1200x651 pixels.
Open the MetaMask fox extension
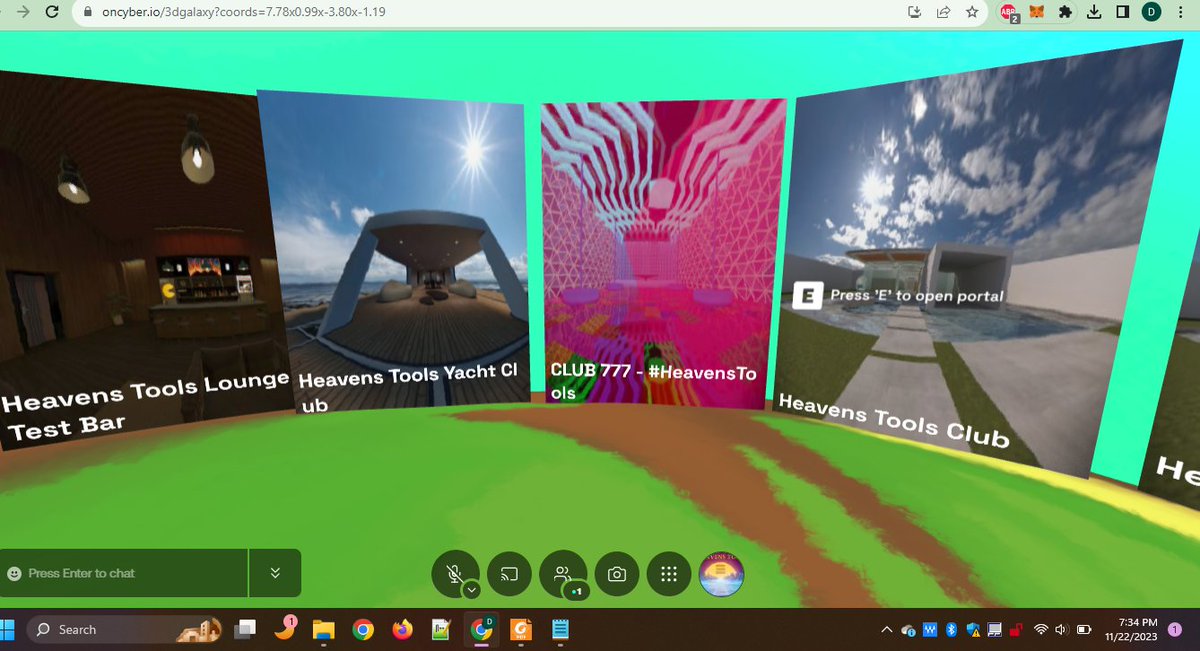1038,12
